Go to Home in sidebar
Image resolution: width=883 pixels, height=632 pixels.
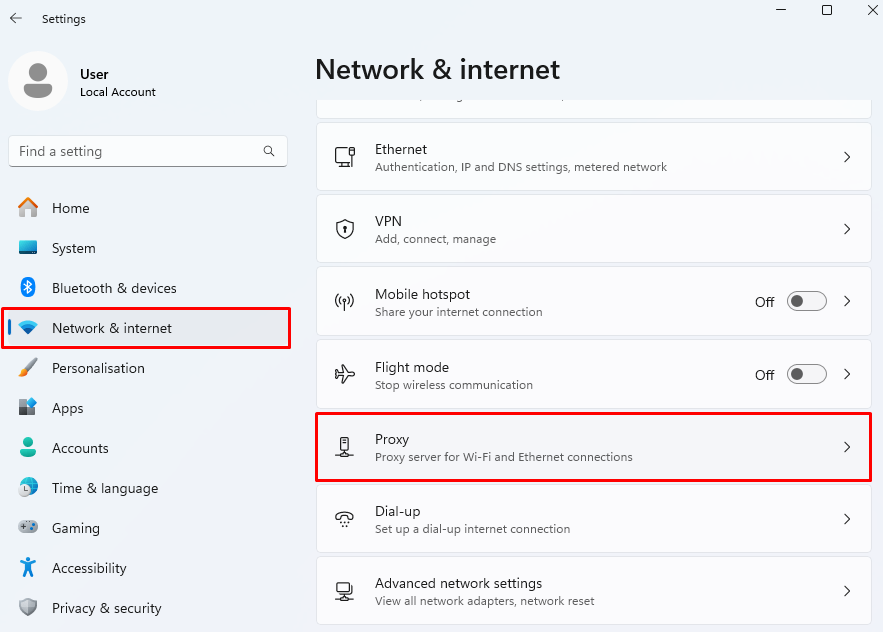[148, 208]
